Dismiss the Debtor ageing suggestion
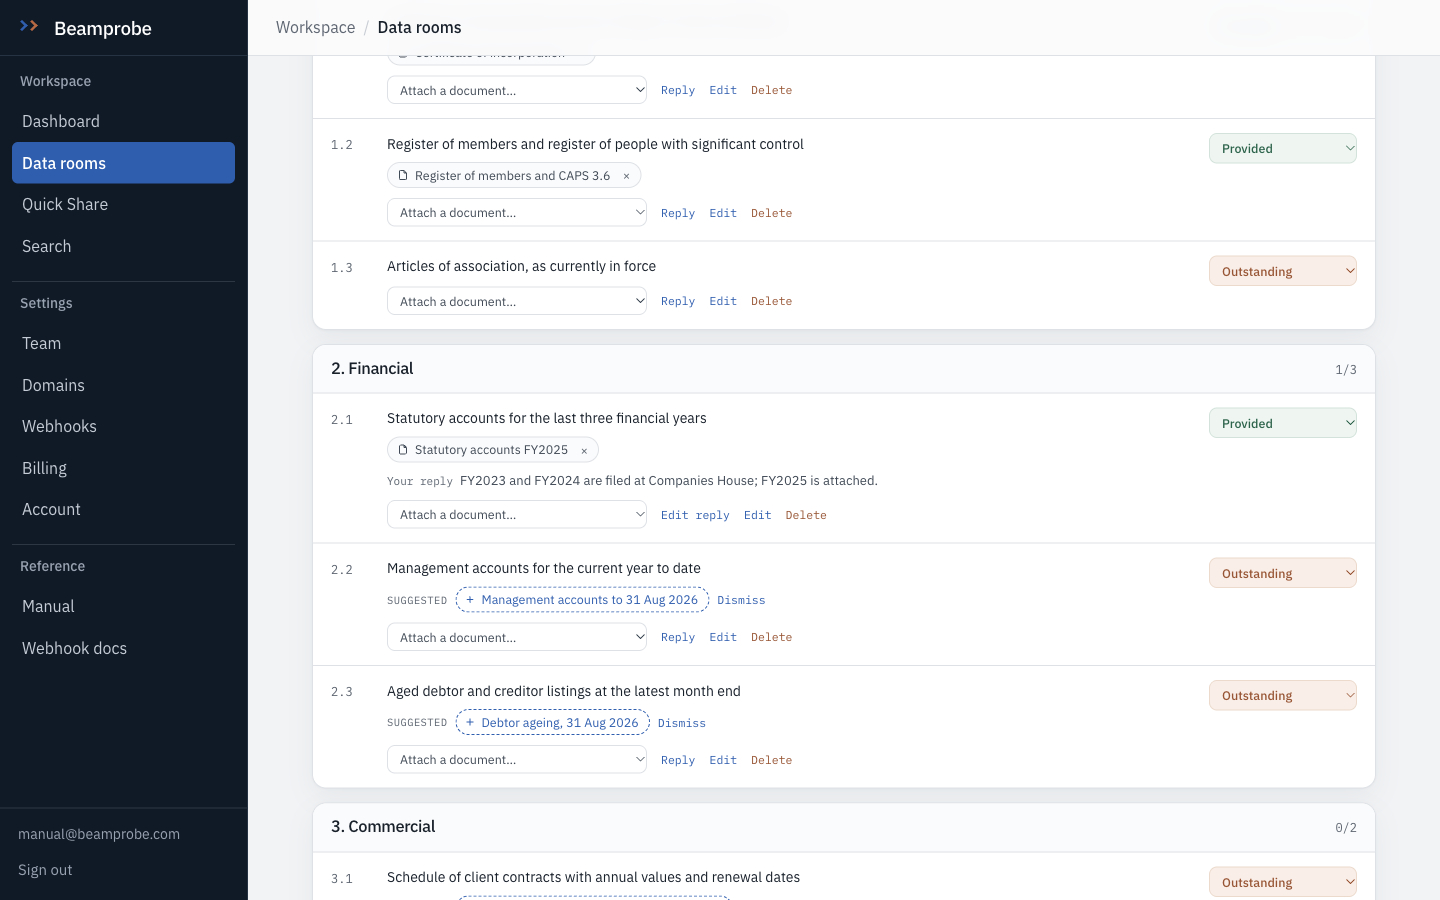1440x900 pixels. 682,723
